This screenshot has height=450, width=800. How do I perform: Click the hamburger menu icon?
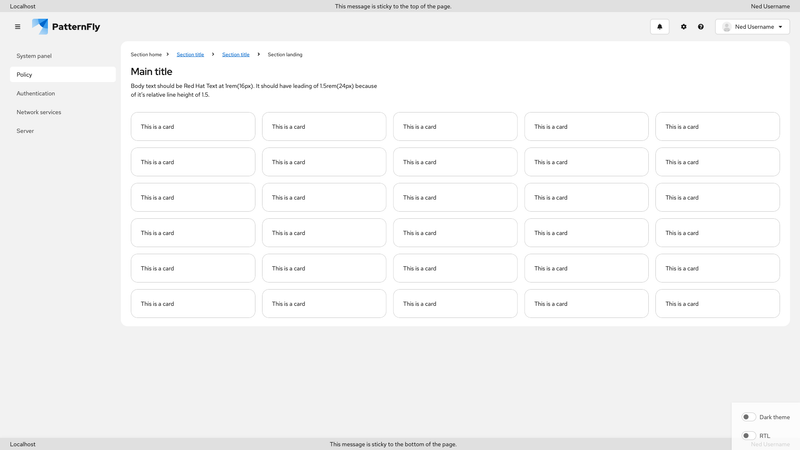[x=17, y=27]
